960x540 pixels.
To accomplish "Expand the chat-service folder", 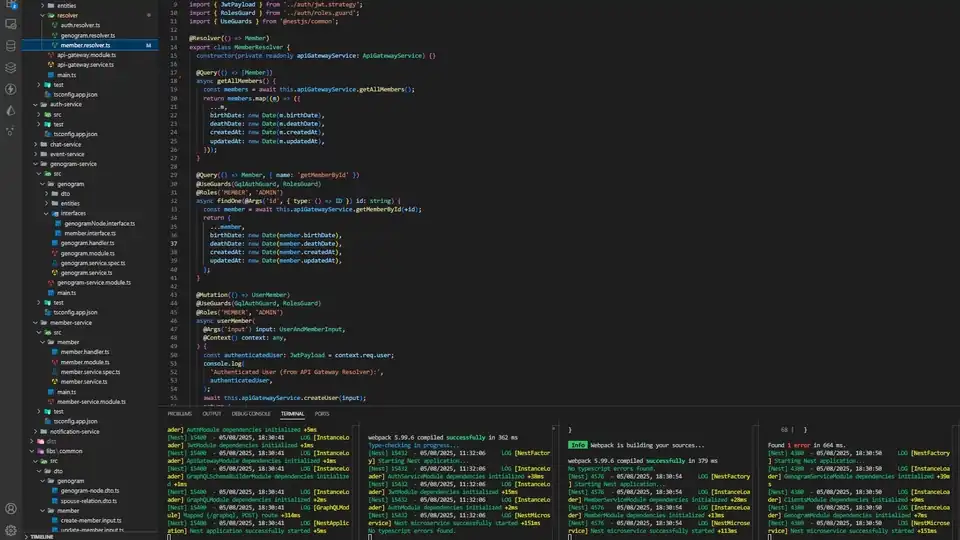I will click(65, 144).
